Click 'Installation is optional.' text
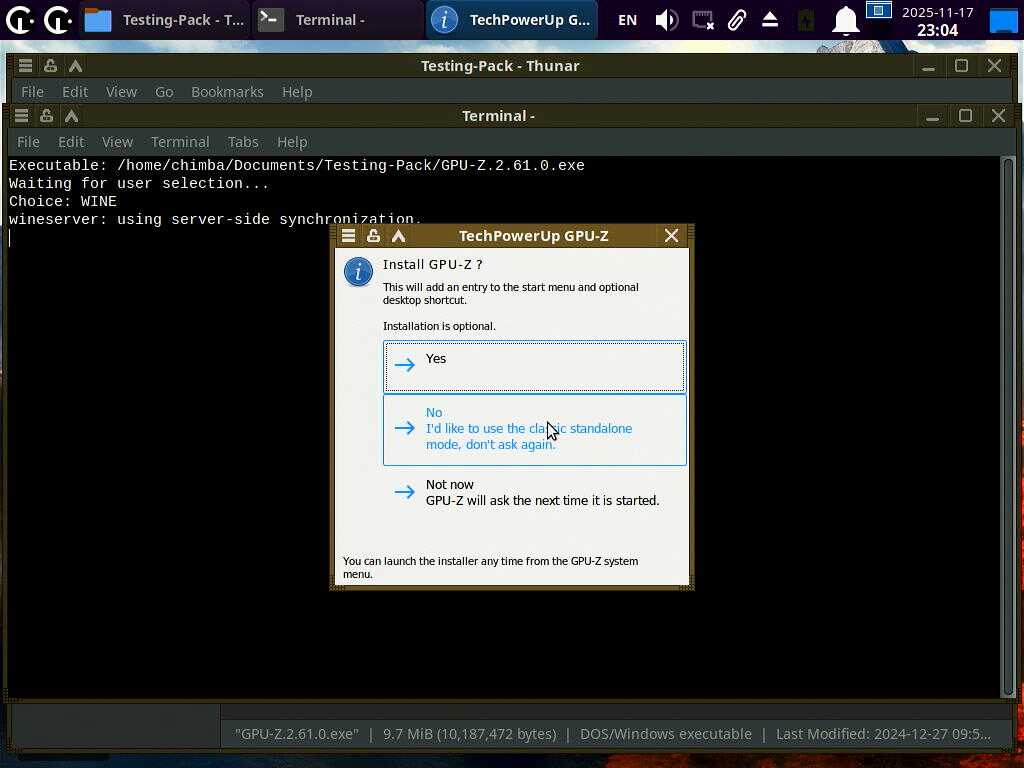The width and height of the screenshot is (1024, 768). [439, 326]
